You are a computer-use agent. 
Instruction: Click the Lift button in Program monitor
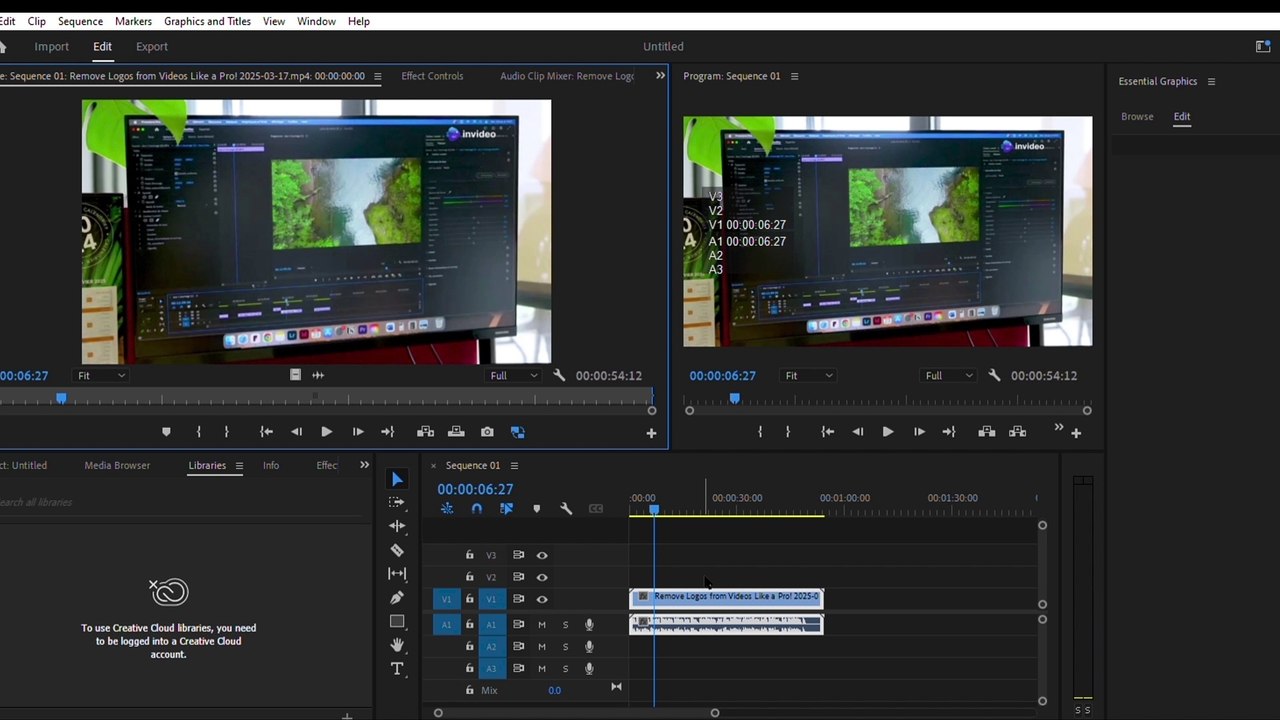[987, 432]
